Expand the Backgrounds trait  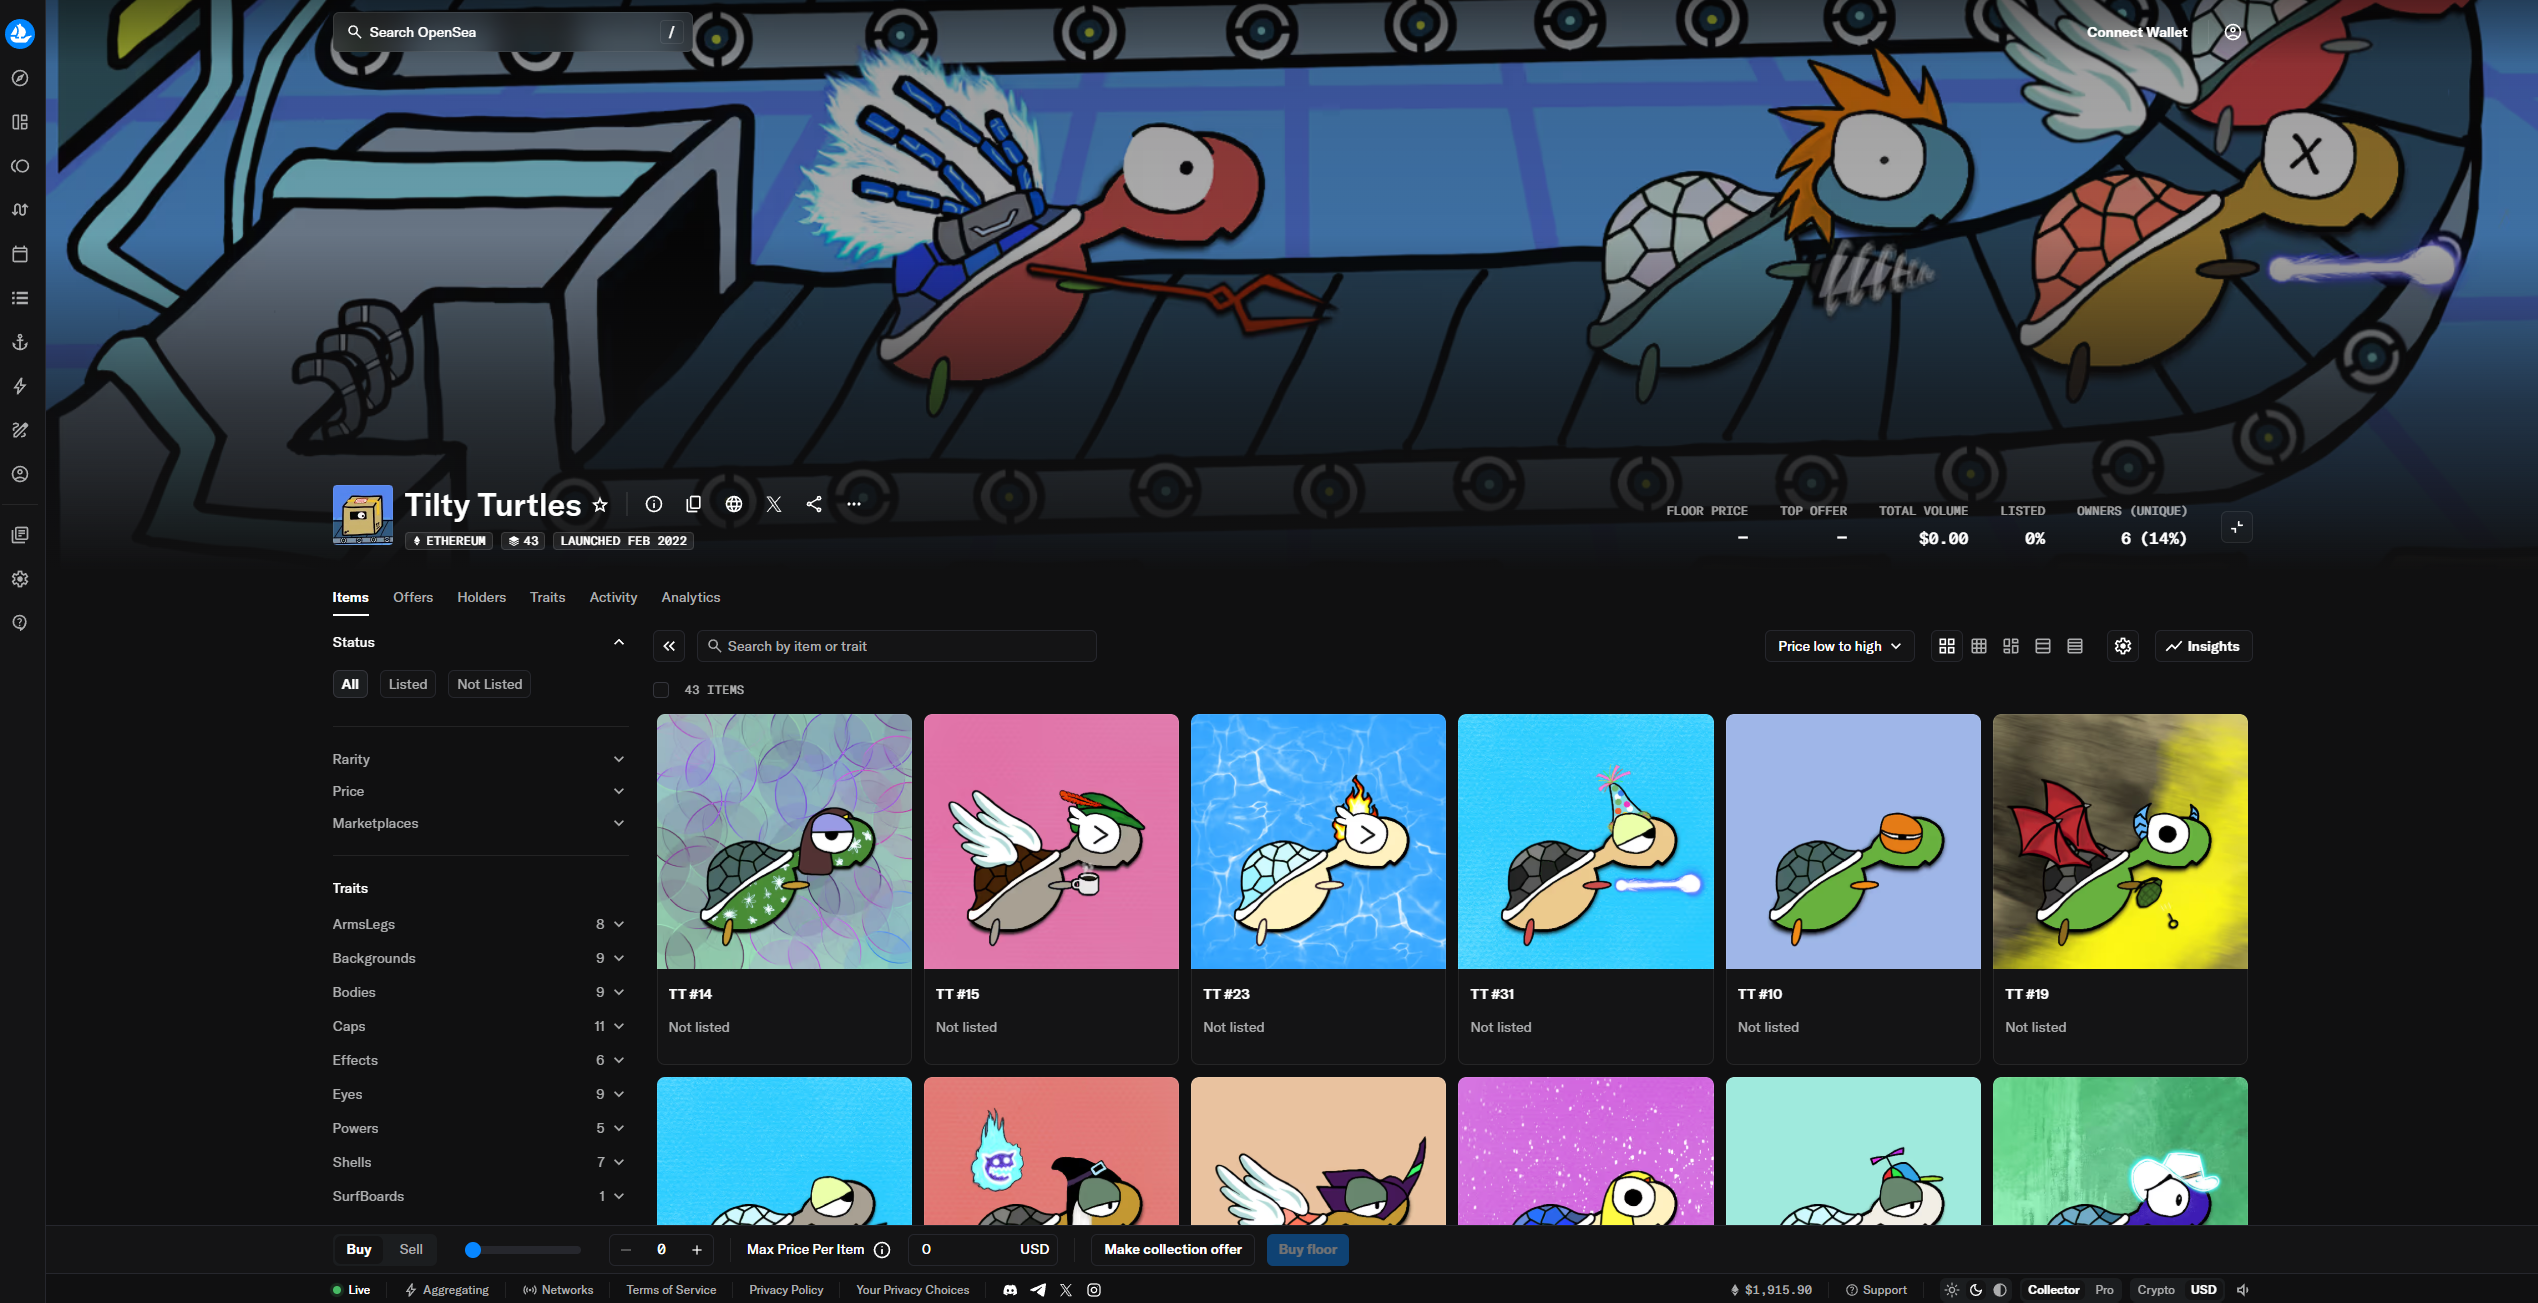point(479,958)
